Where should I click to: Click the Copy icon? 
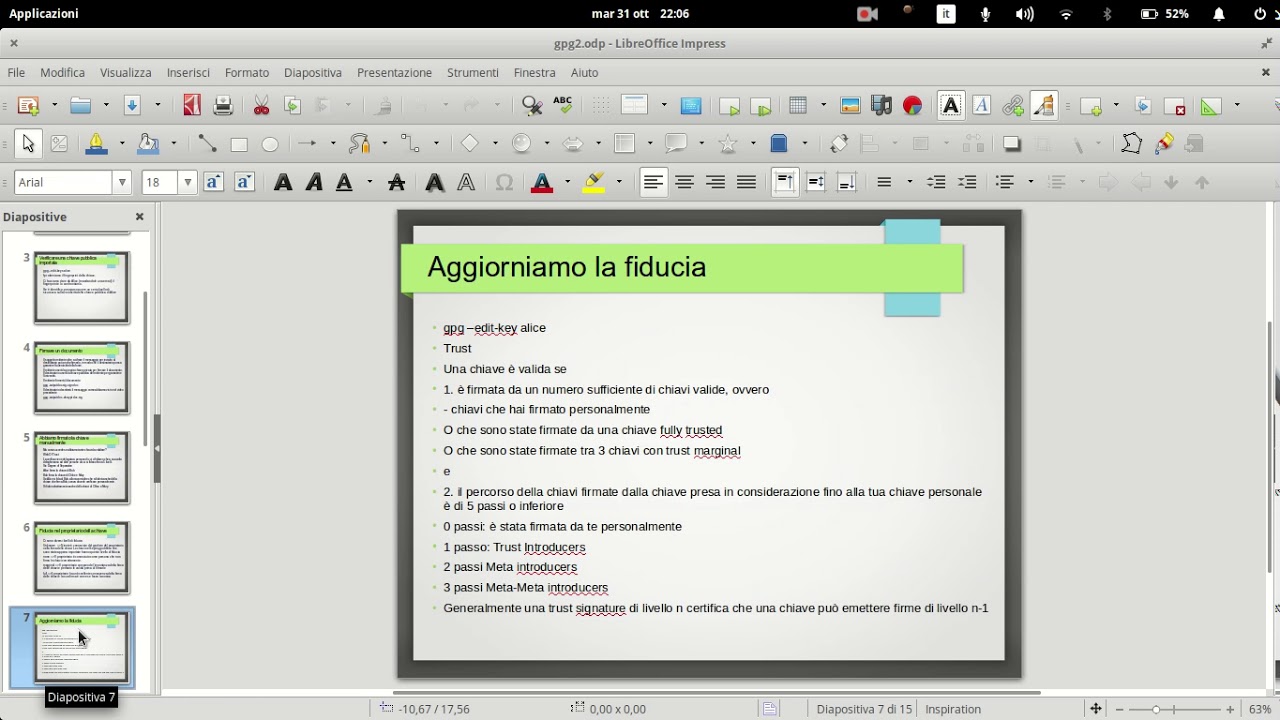click(292, 105)
